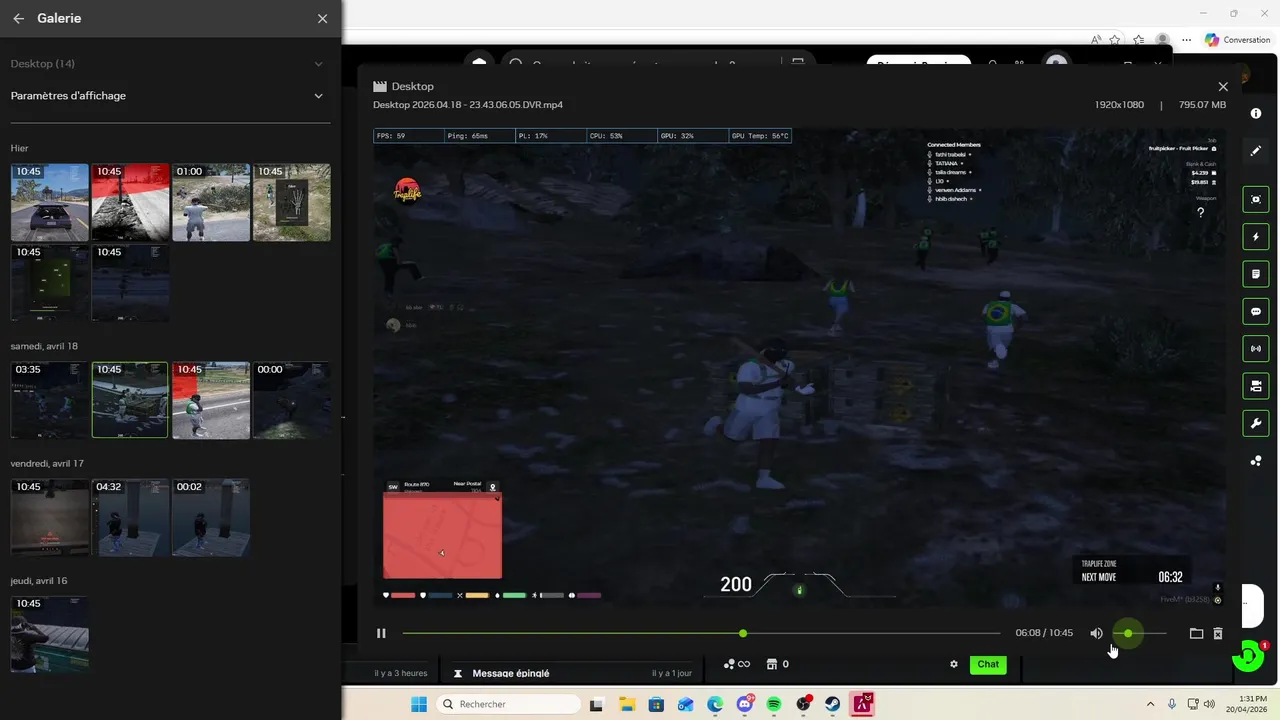Click the Rechercher taskbar search box
The image size is (1280, 720).
[x=508, y=704]
